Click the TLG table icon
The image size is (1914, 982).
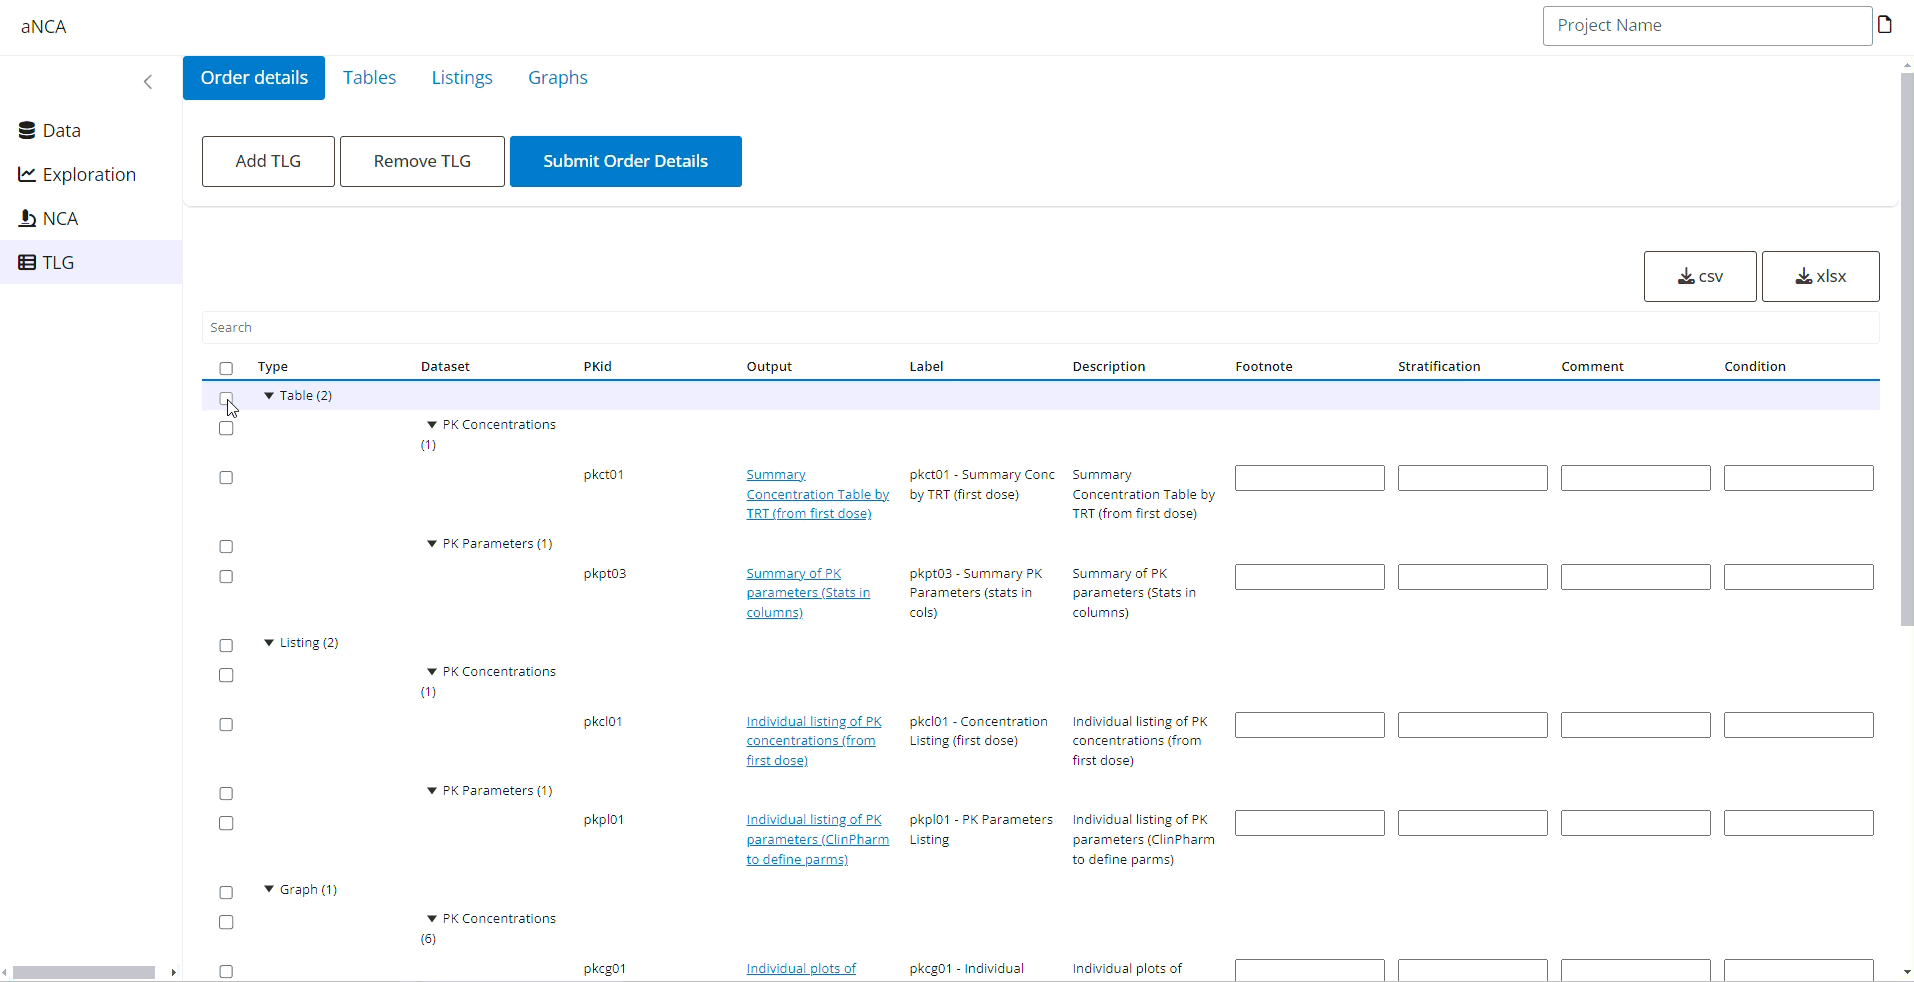pyautogui.click(x=27, y=263)
